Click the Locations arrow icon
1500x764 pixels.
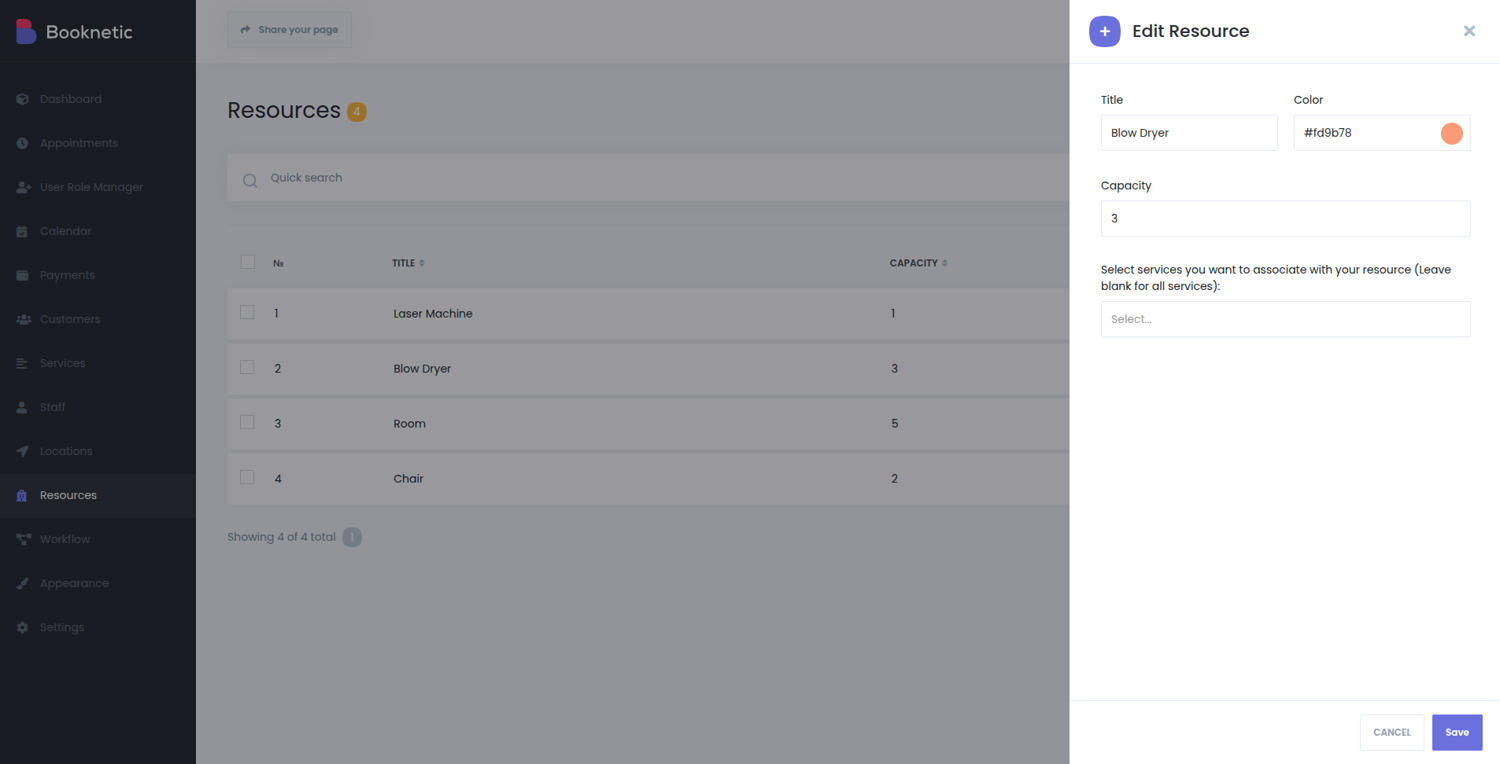pos(22,451)
